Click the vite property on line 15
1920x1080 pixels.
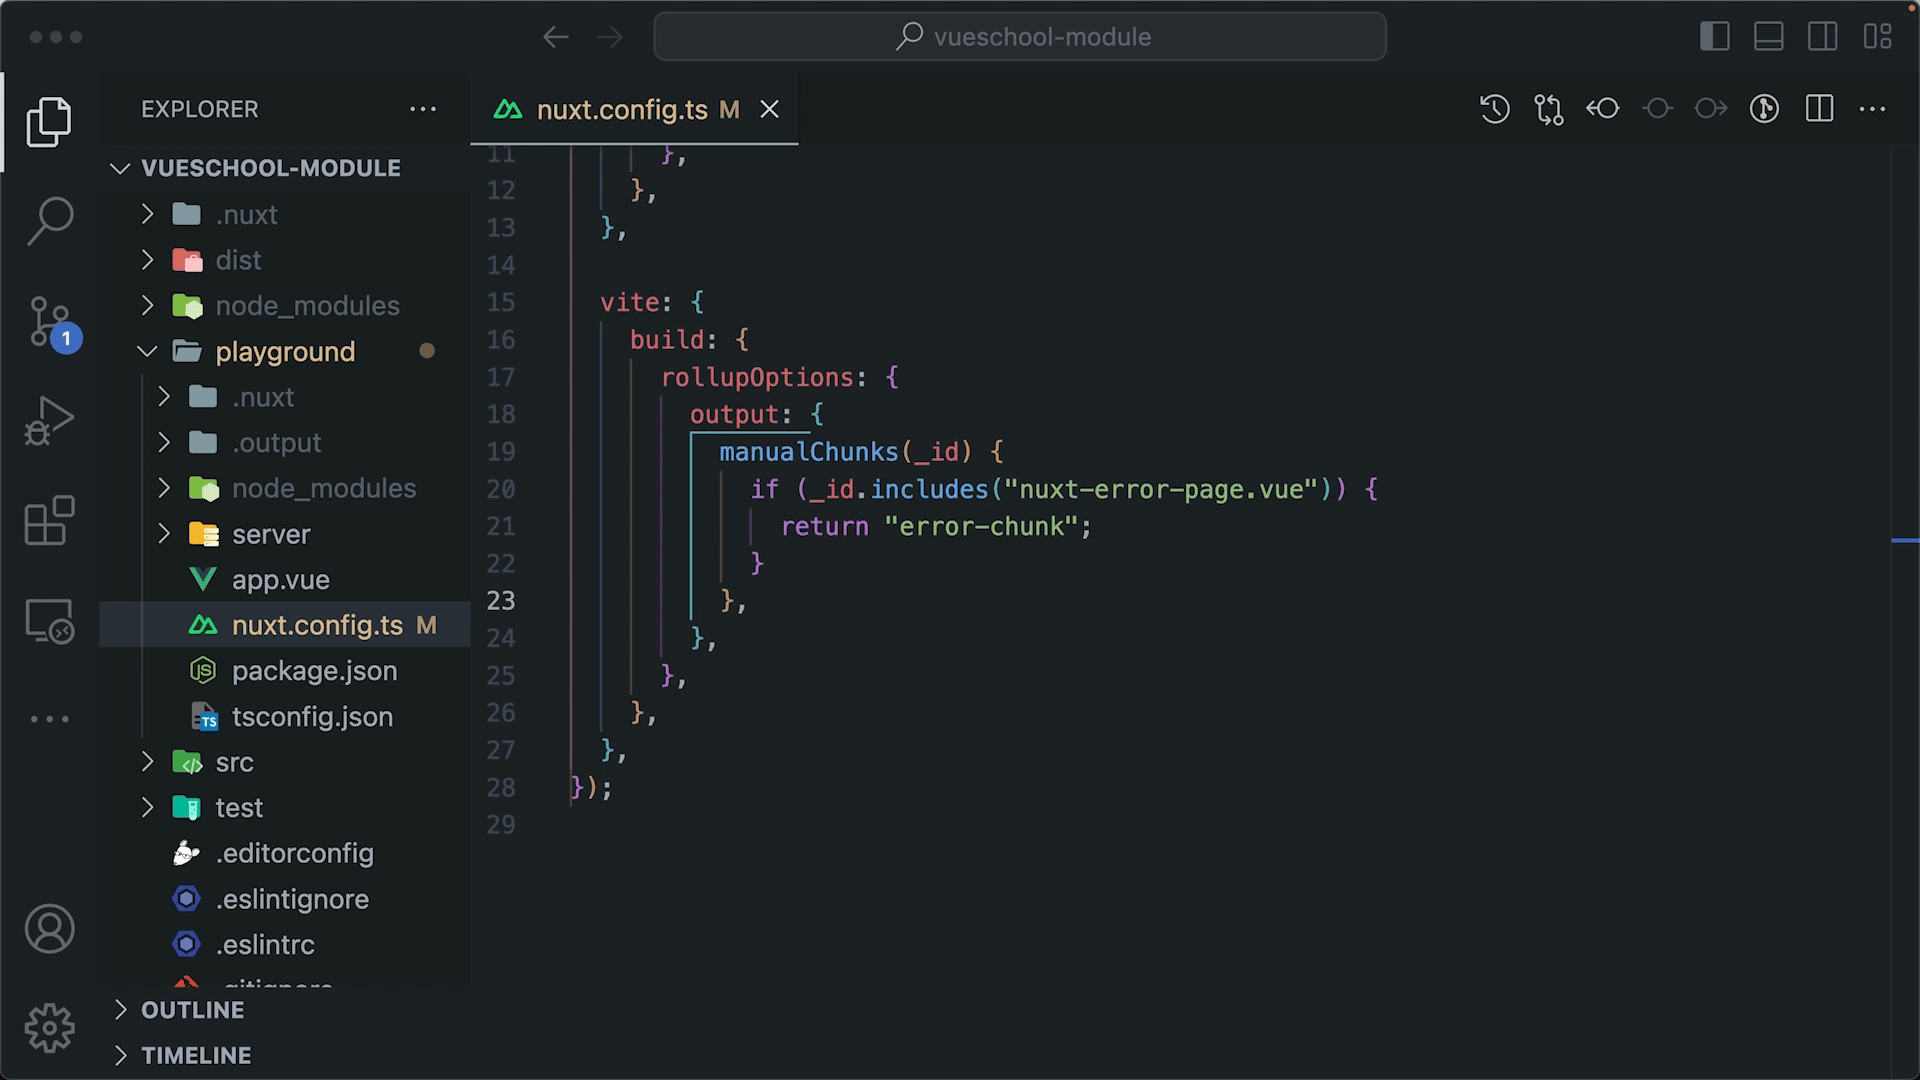click(630, 302)
